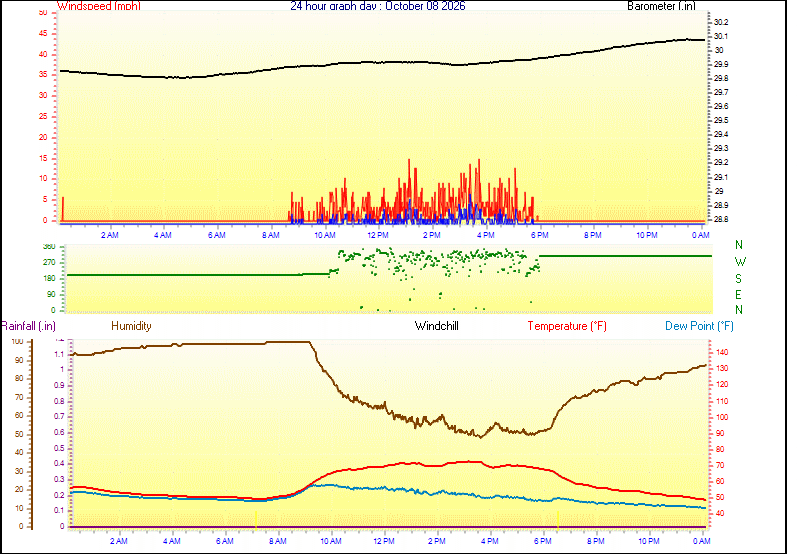Click the red 35 on the windspeed axis
This screenshot has height=554, width=798.
click(x=43, y=74)
